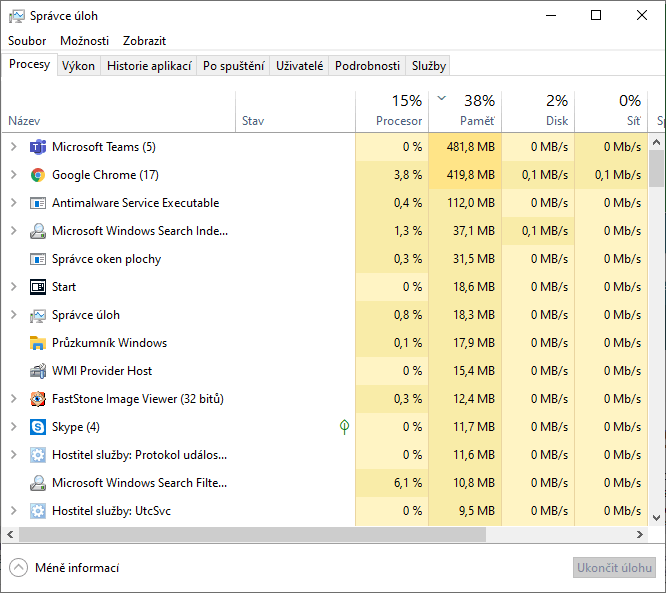
Task: Expand the Microsoft Teams process group
Action: pos(13,147)
